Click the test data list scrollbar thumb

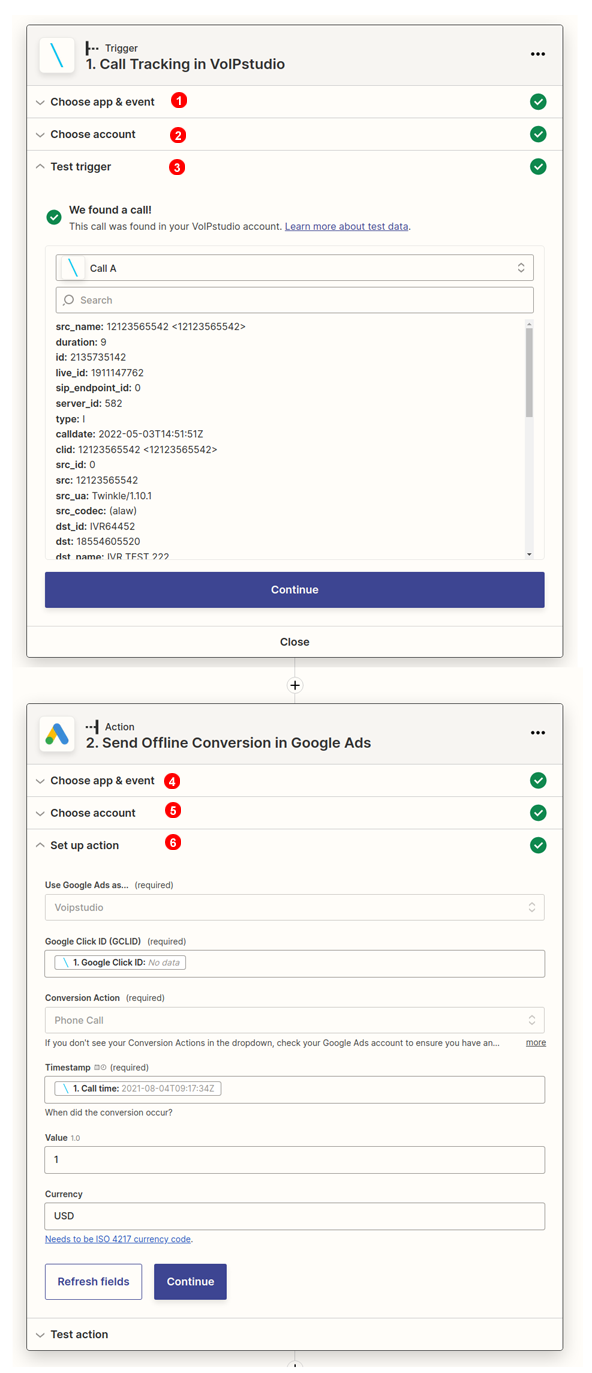click(529, 372)
